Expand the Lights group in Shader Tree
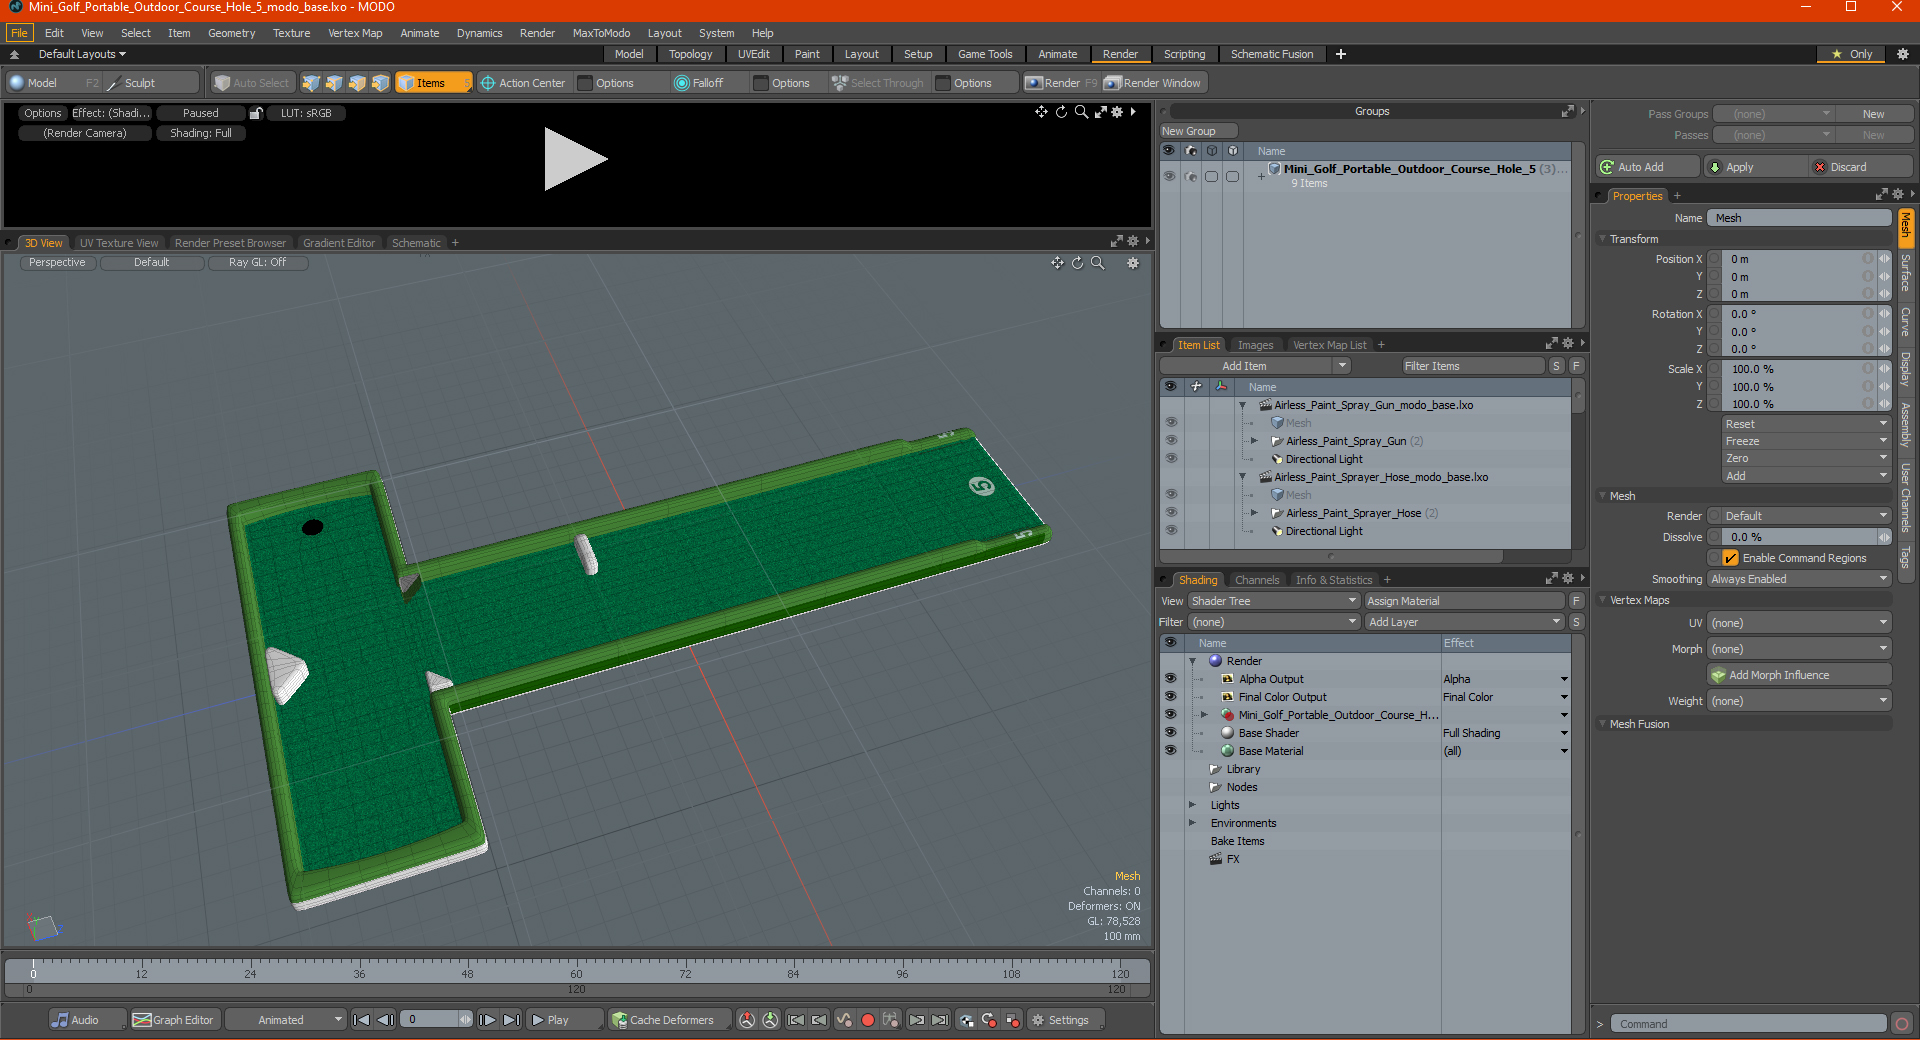Viewport: 1920px width, 1040px height. point(1193,805)
